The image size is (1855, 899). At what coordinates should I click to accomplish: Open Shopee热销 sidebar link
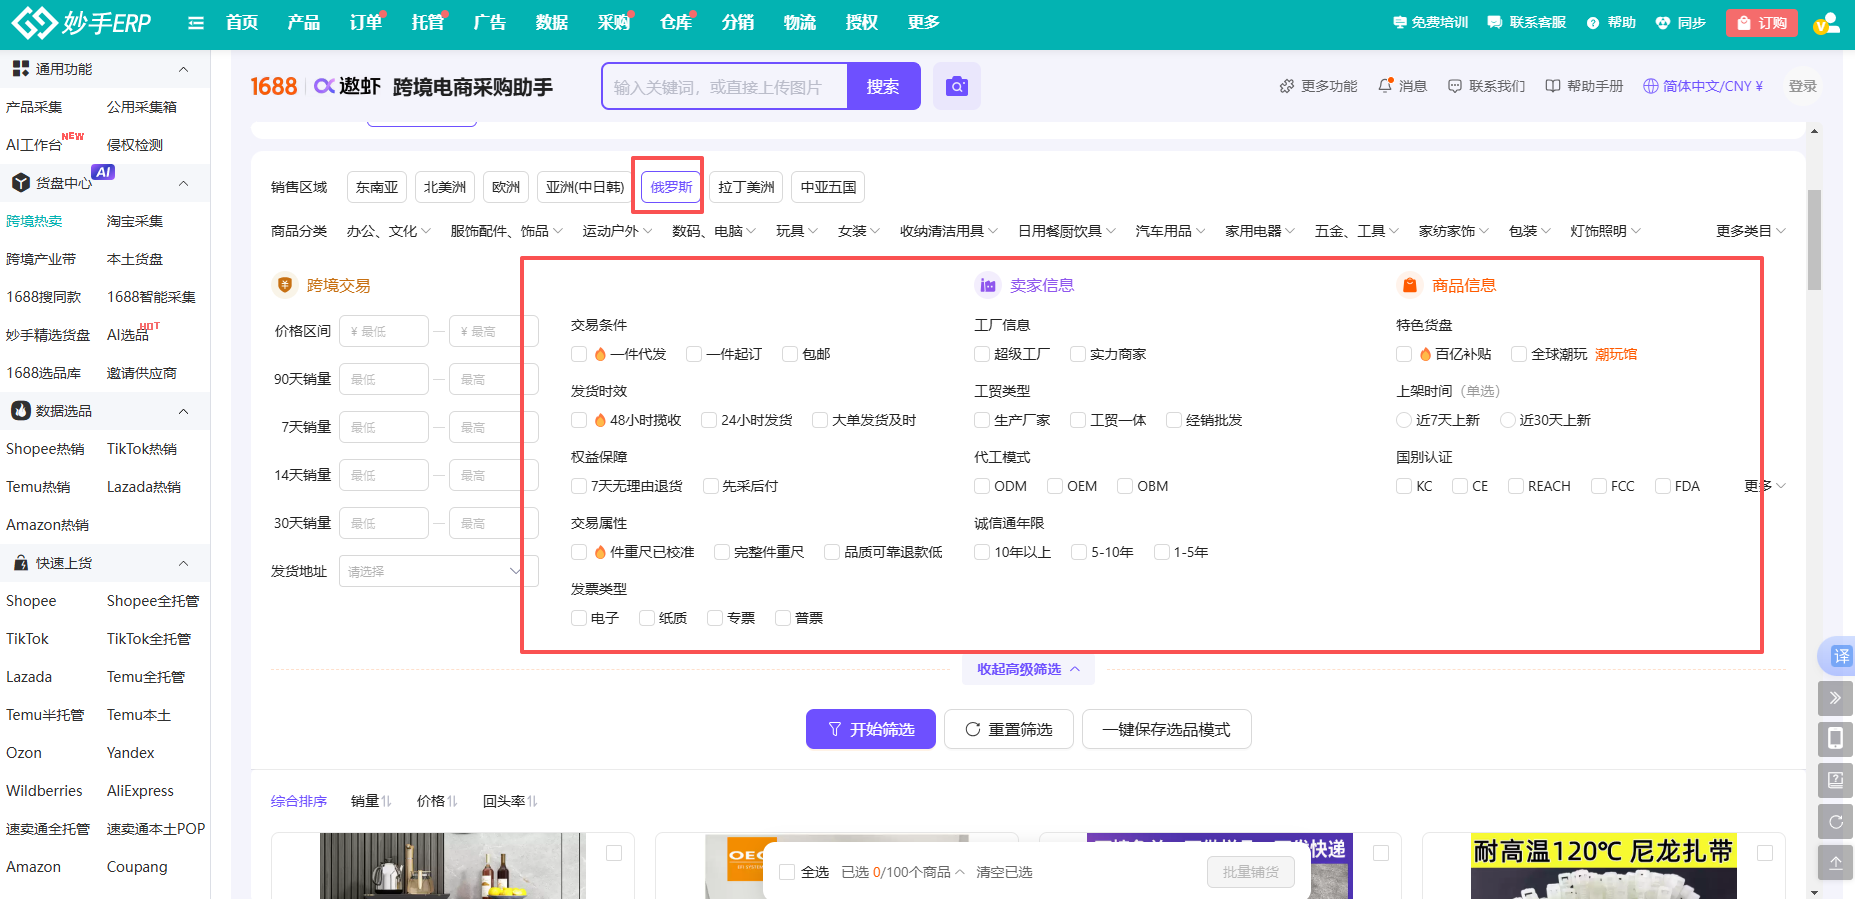(46, 449)
